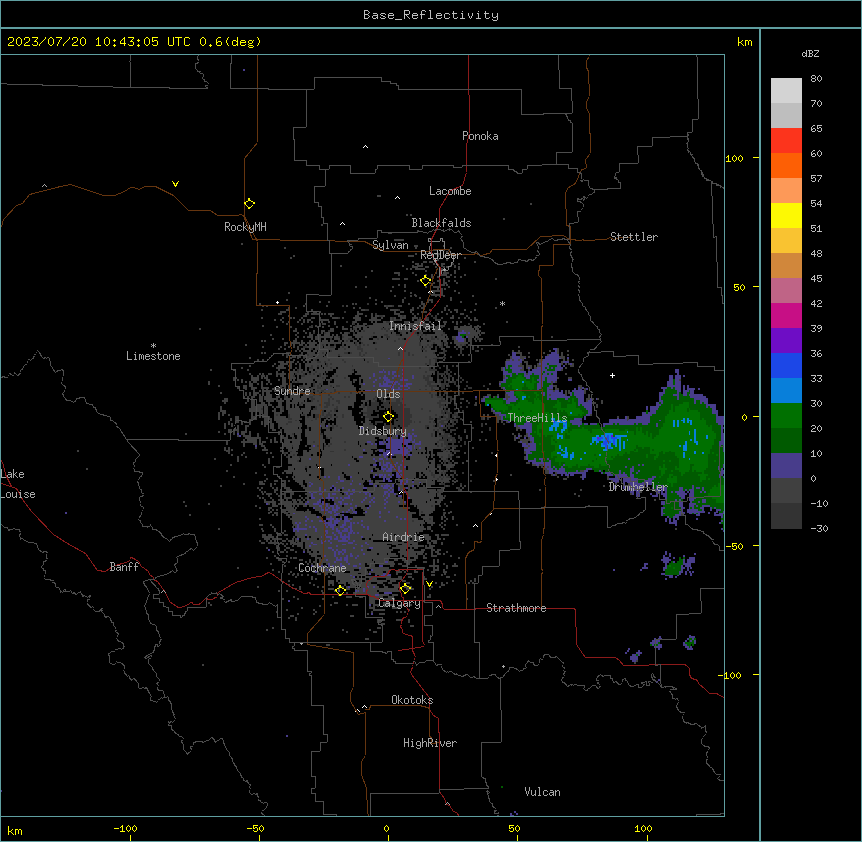This screenshot has height=842, width=862.
Task: Select the magenta 39-42 dBZ legend swatch
Action: pyautogui.click(x=786, y=315)
